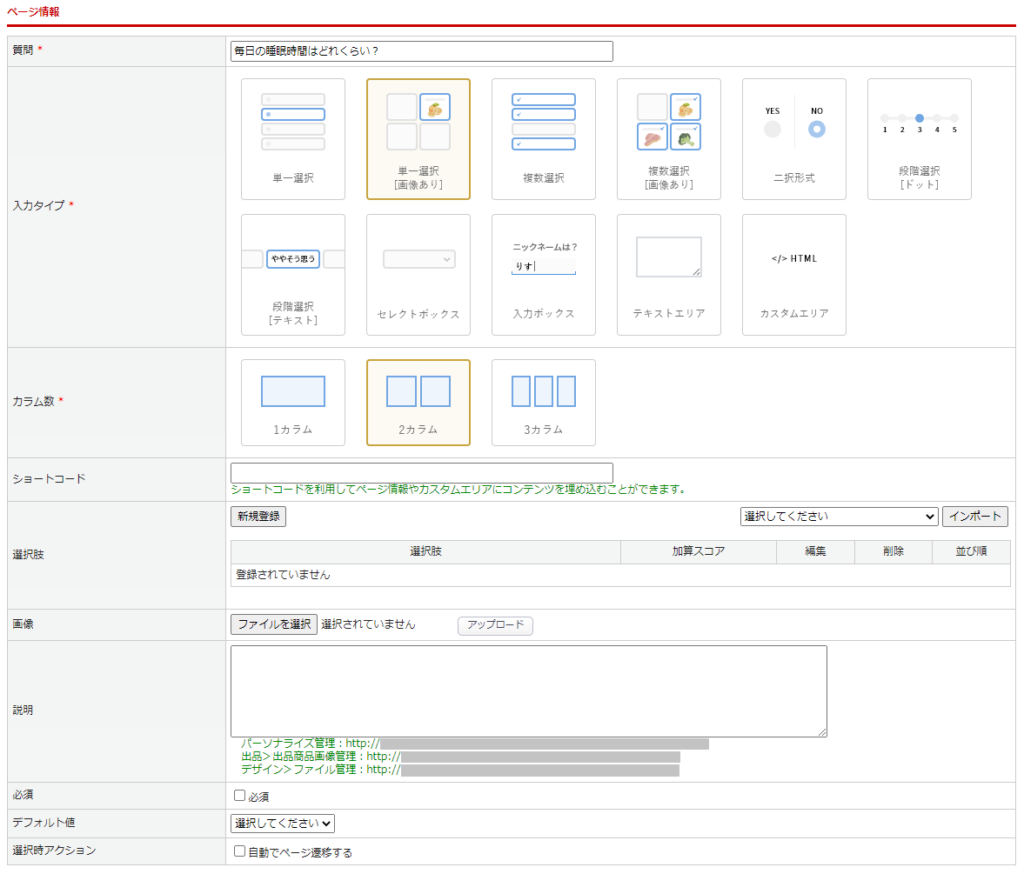Enable the 必須 checkbox
The height and width of the screenshot is (874, 1024).
click(239, 796)
